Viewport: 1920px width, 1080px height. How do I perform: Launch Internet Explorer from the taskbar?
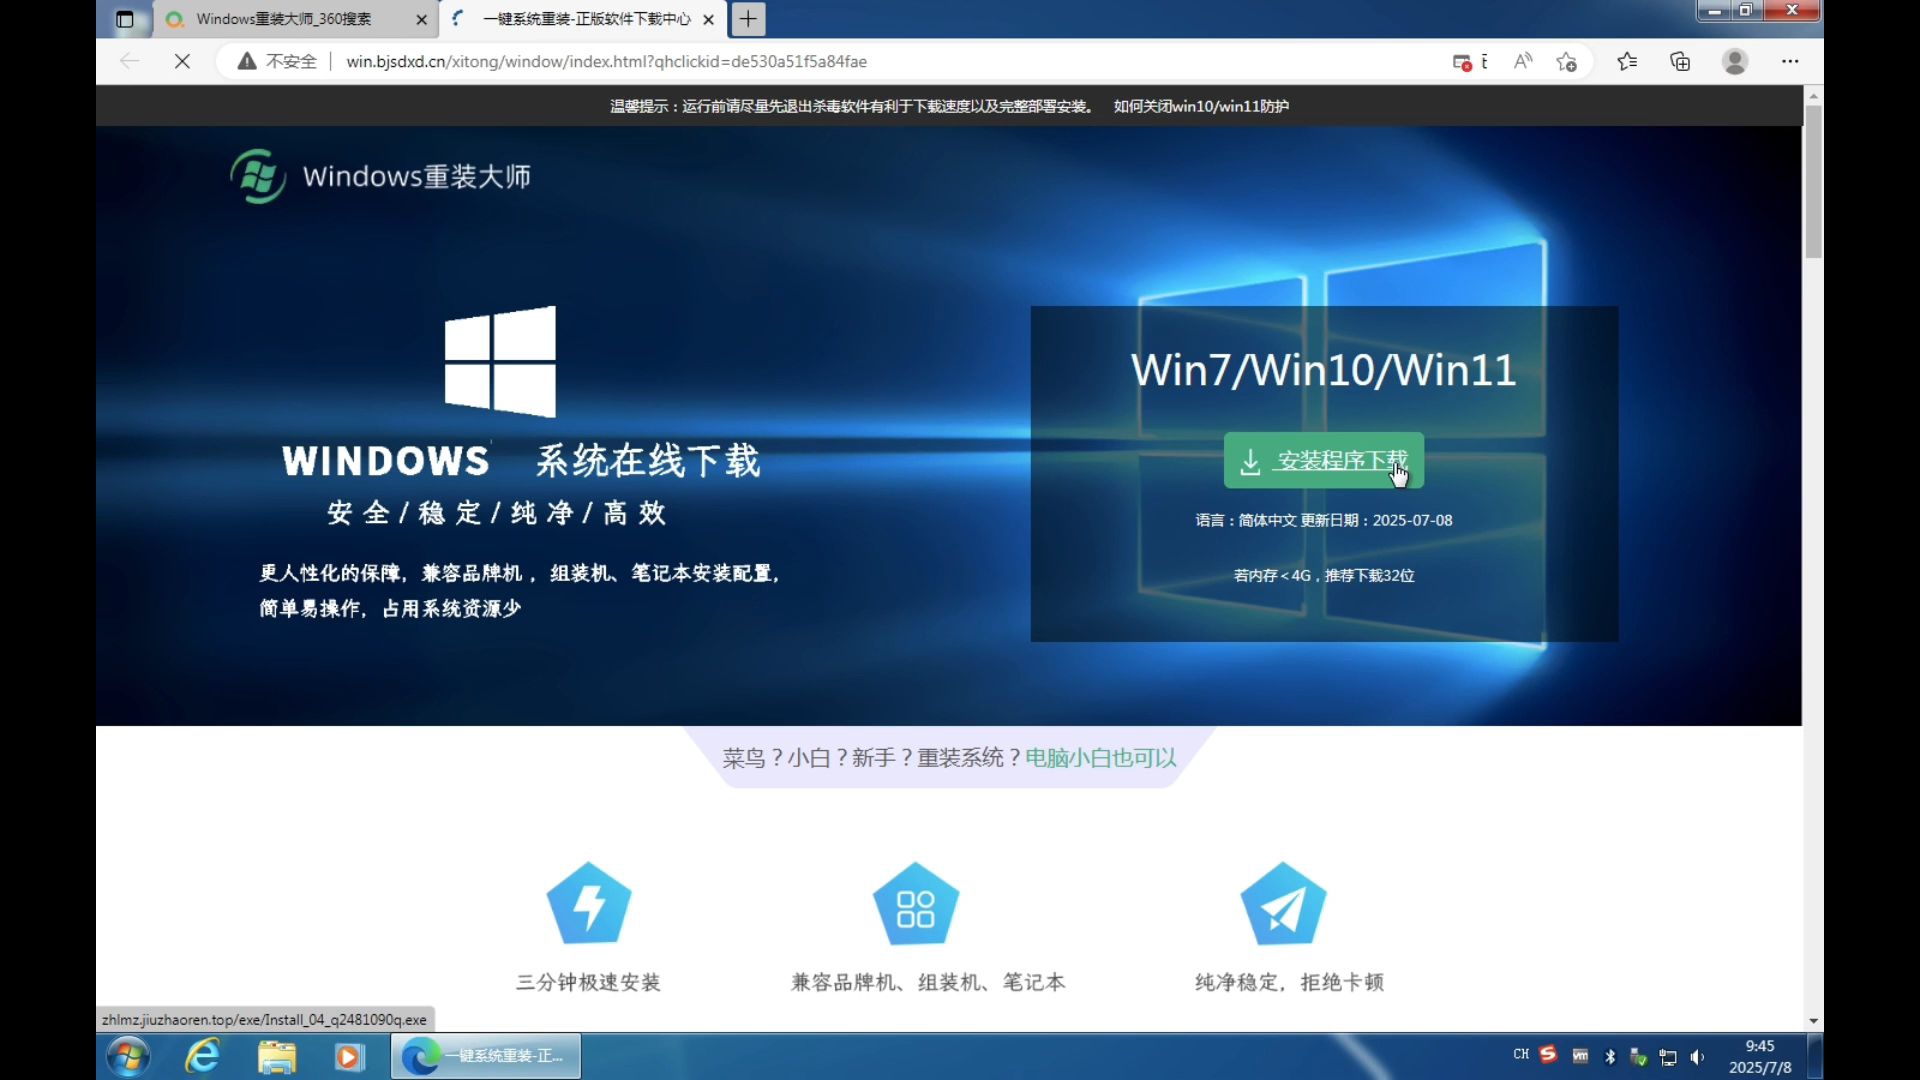click(203, 1056)
